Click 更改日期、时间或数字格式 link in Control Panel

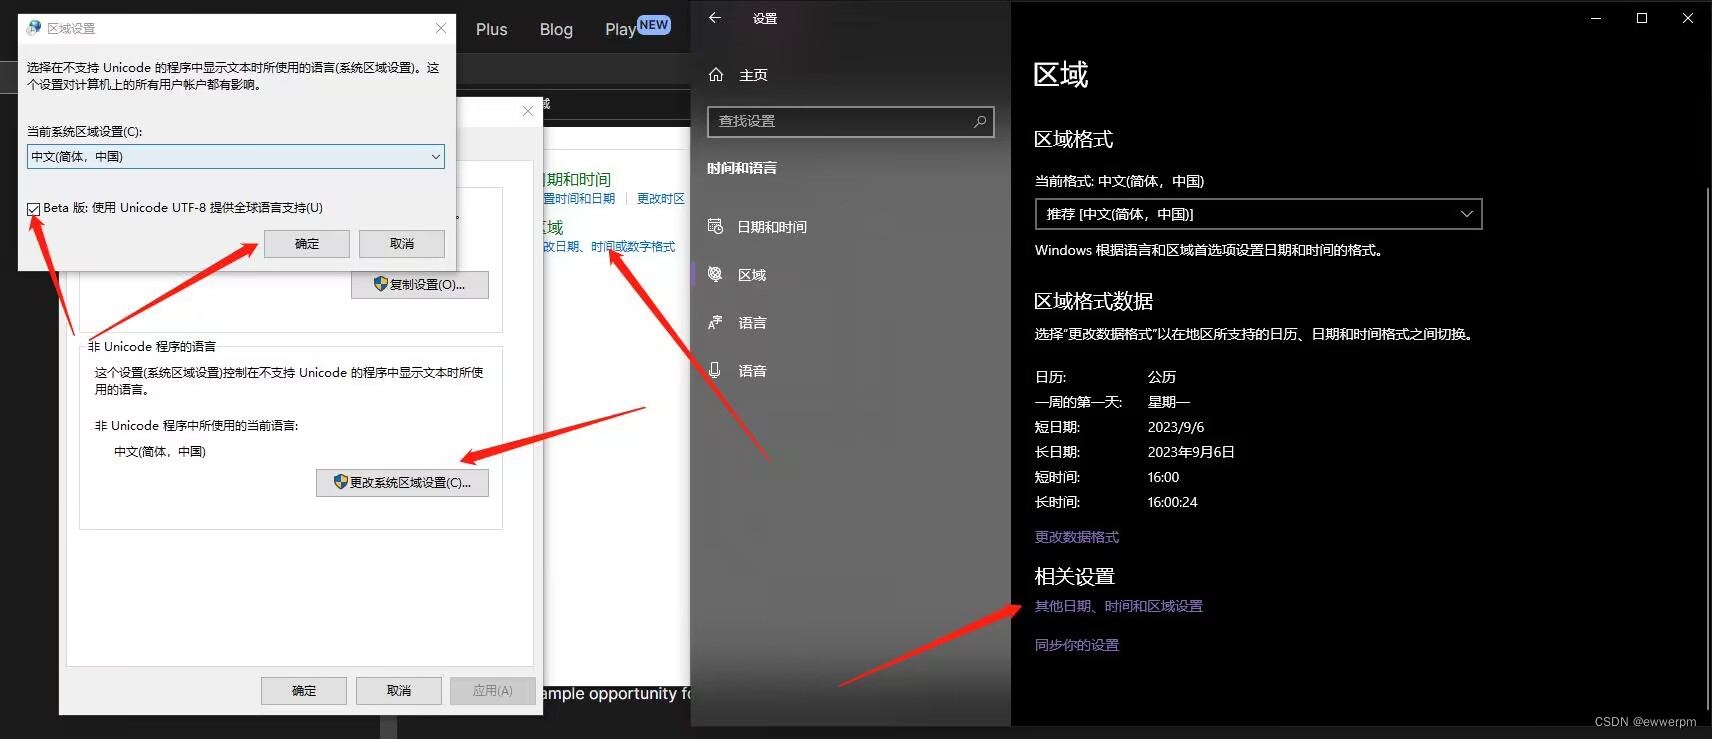click(x=609, y=246)
